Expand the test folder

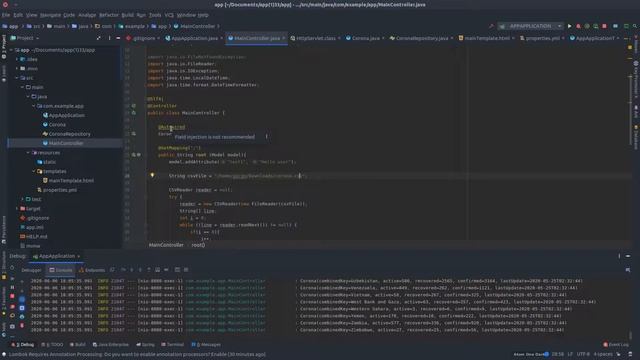click(22, 199)
